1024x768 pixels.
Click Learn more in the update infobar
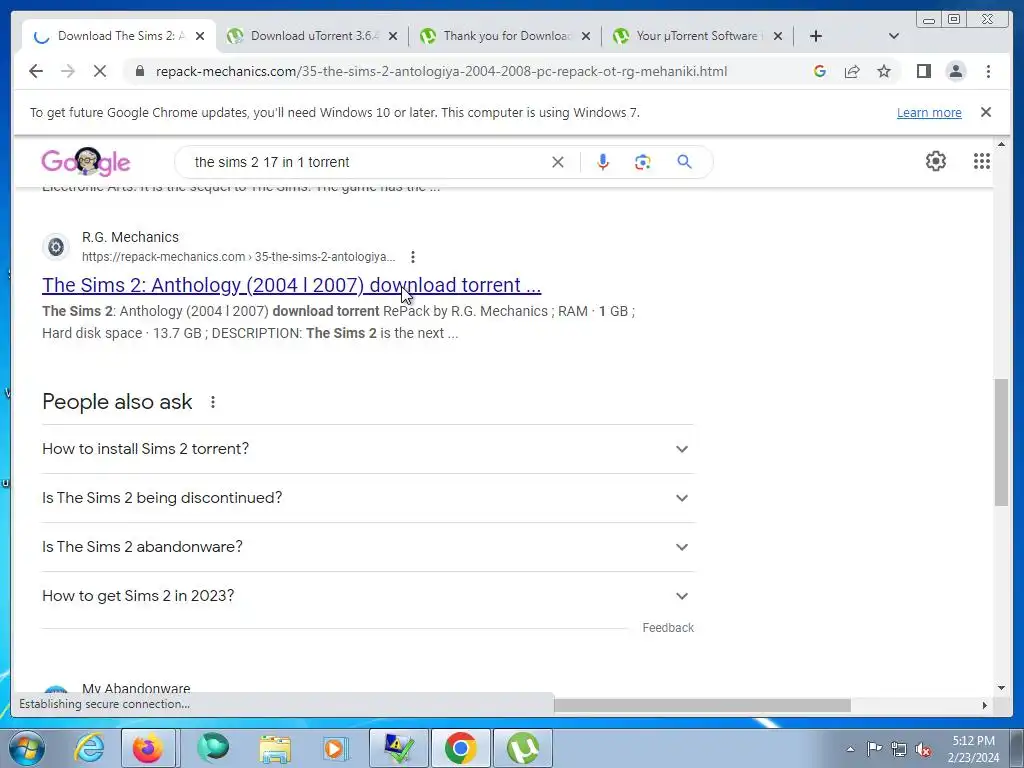tap(929, 112)
